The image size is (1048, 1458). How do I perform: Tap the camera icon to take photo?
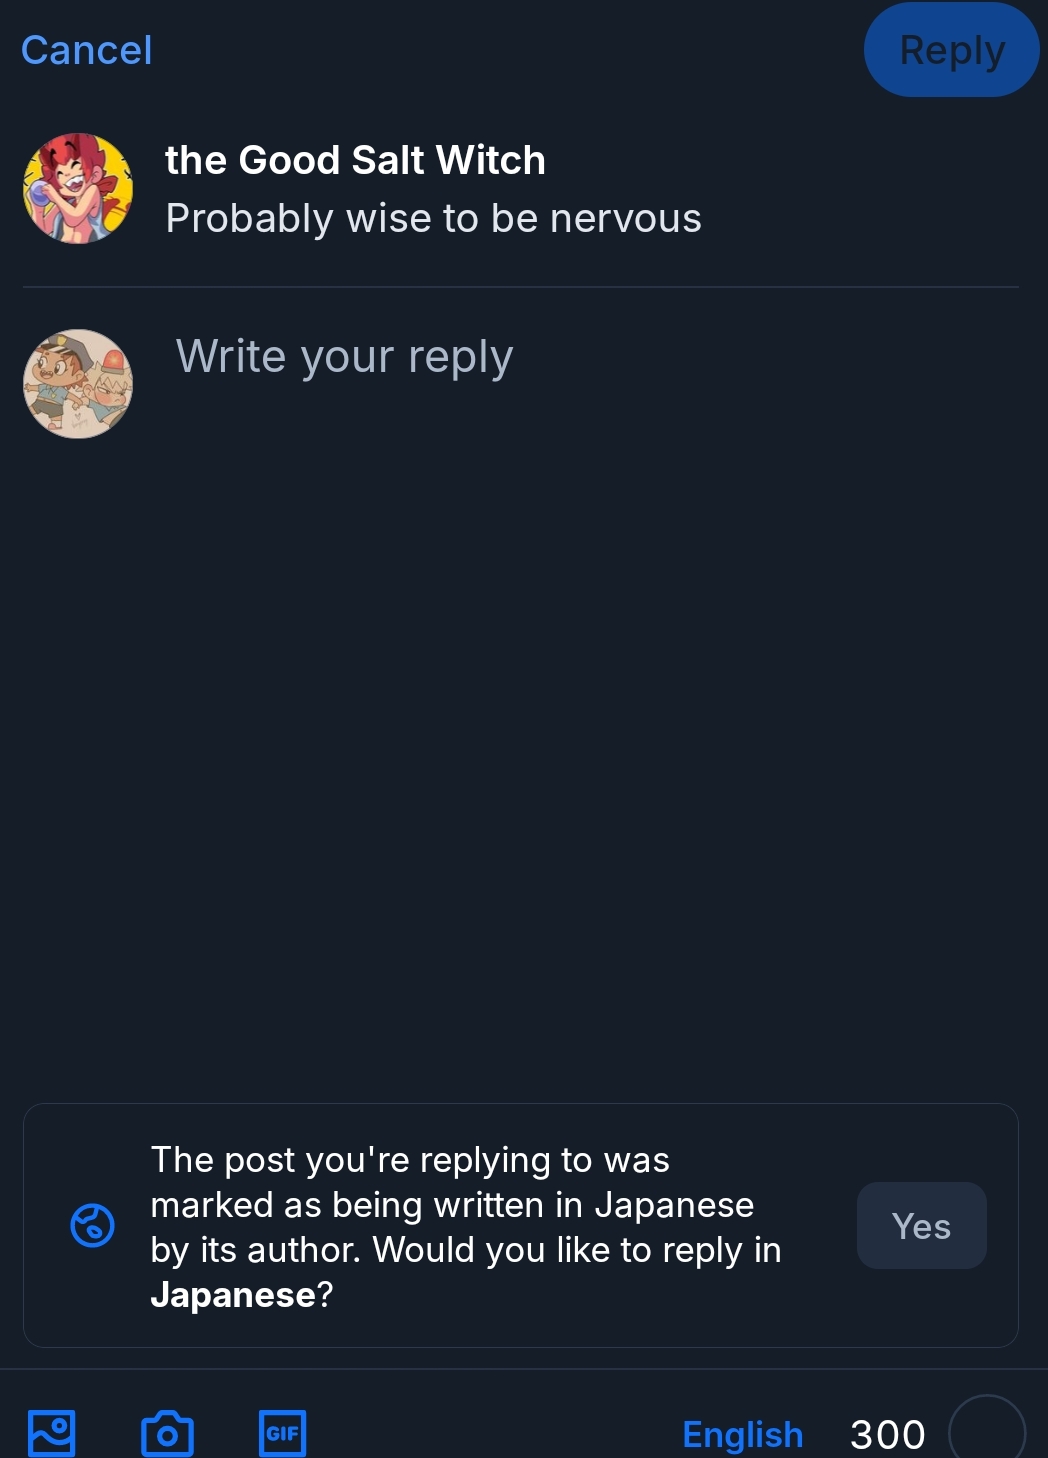coord(167,1433)
